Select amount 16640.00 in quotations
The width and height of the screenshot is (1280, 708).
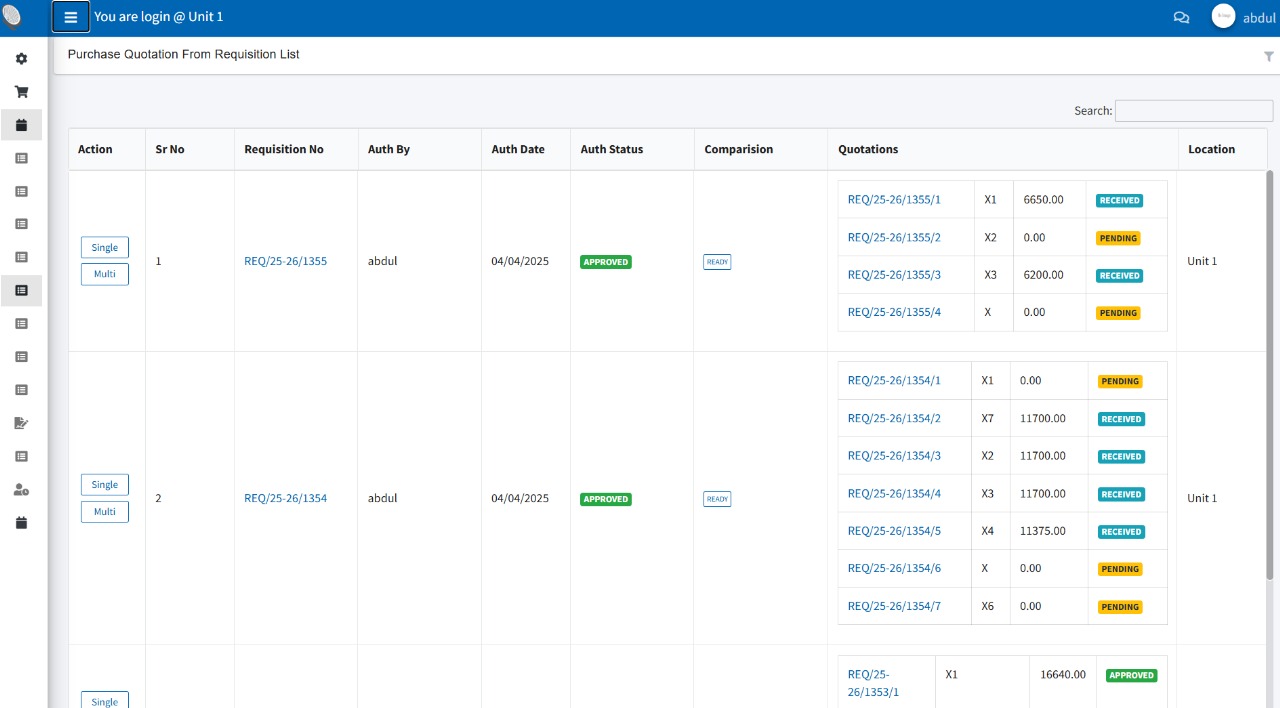[x=1063, y=674]
